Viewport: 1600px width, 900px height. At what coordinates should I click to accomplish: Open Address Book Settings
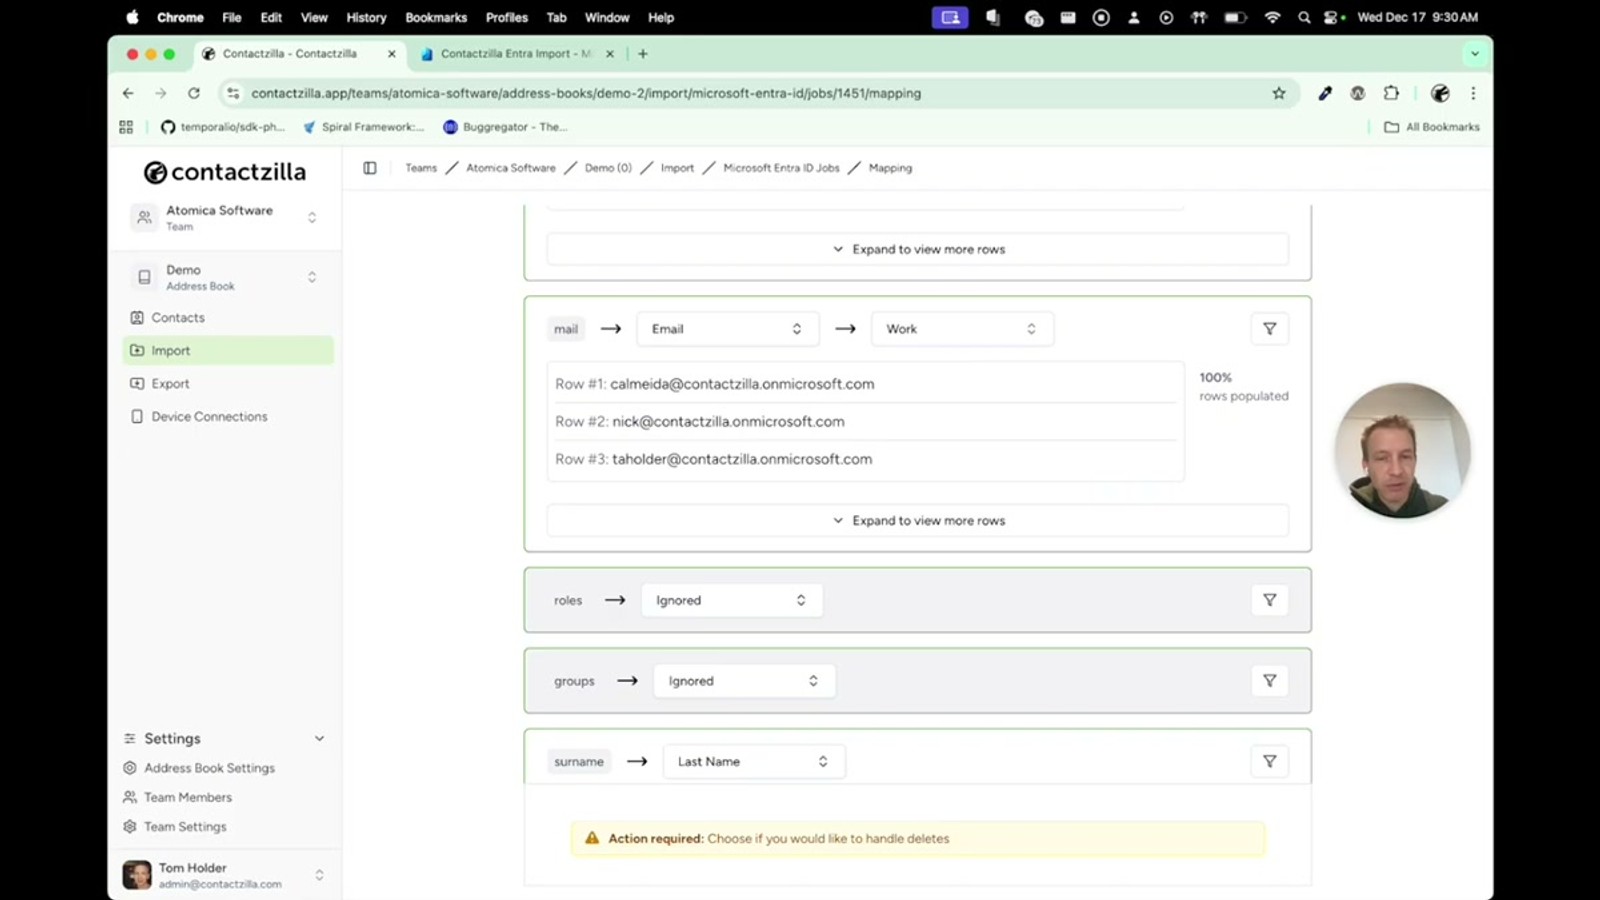pos(209,768)
